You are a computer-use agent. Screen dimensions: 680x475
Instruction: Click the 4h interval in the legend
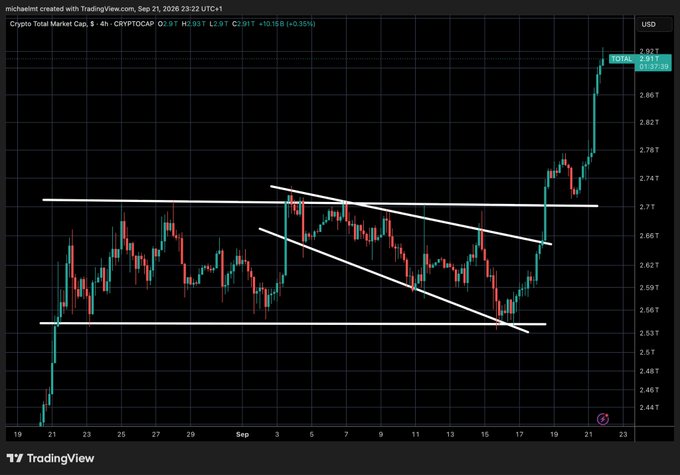point(104,24)
